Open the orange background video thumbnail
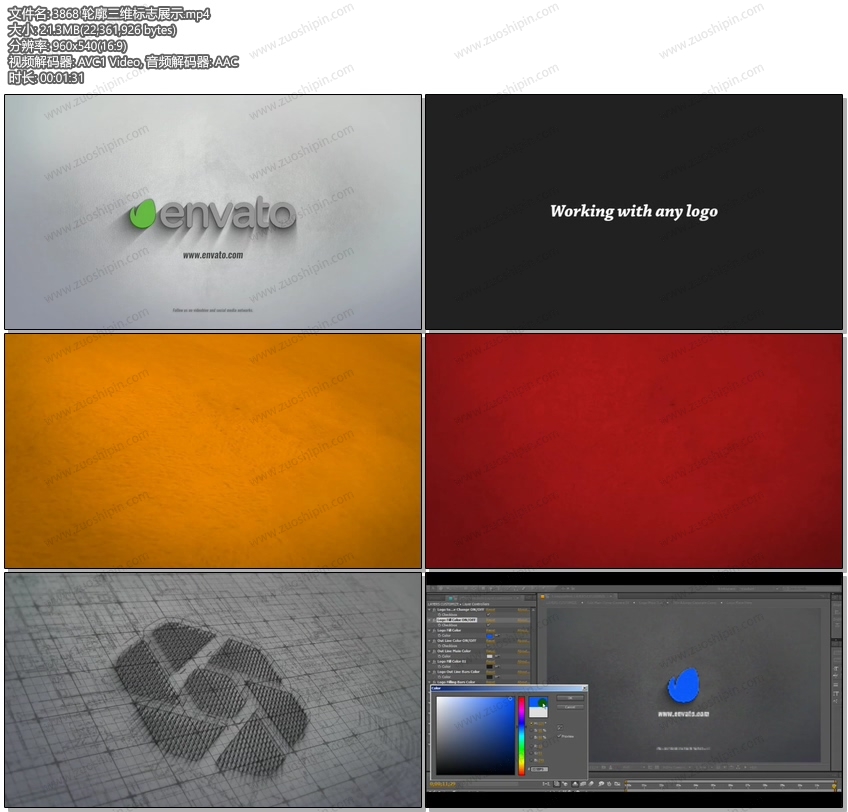848x812 pixels. click(213, 450)
